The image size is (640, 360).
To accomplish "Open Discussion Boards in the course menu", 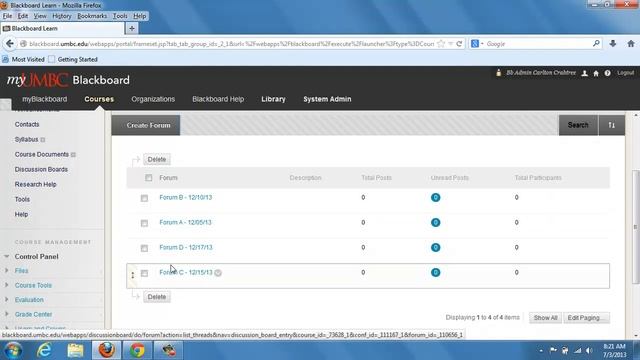I will coord(41,169).
